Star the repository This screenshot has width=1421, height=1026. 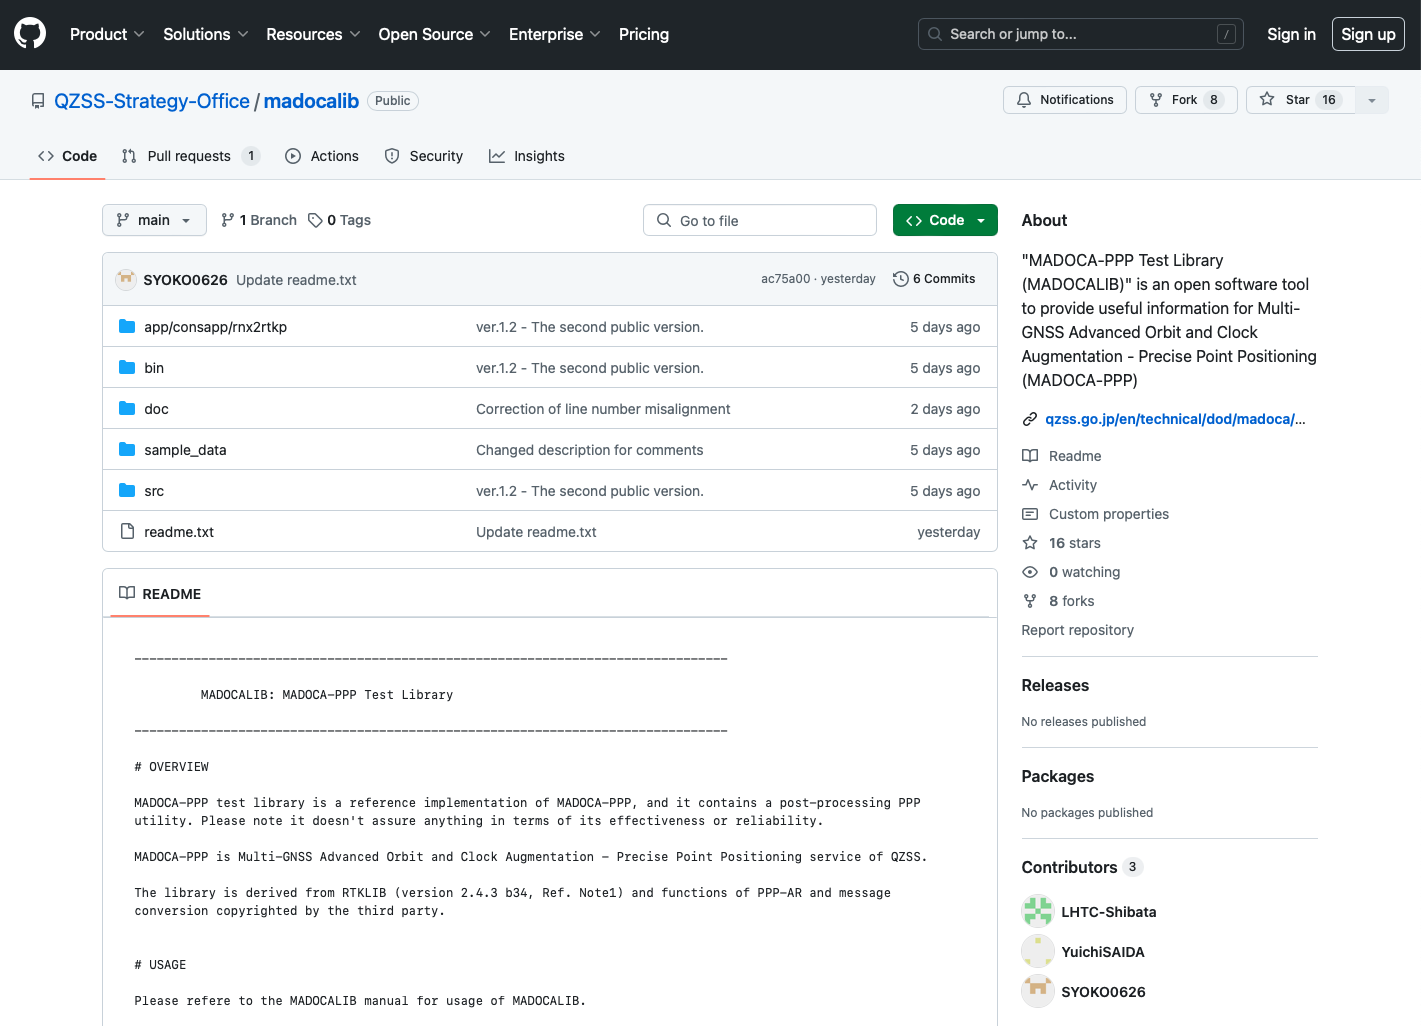pos(1300,100)
